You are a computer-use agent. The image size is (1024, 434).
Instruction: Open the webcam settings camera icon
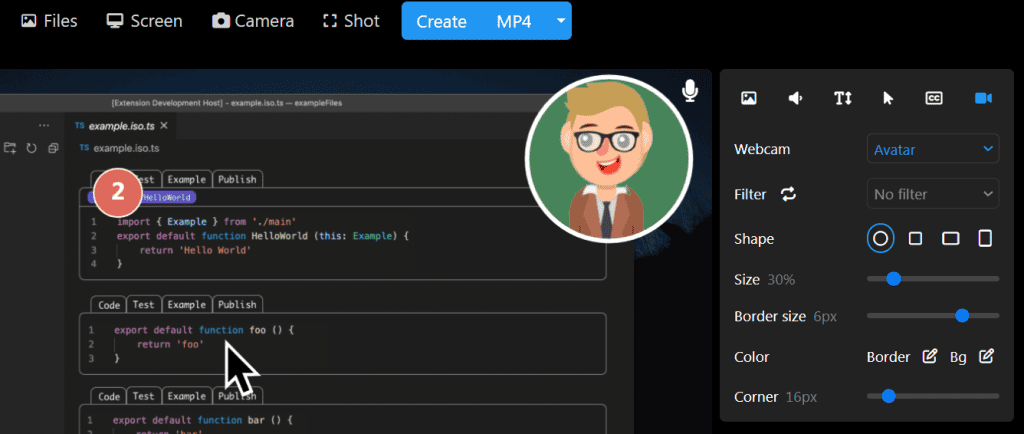(982, 98)
